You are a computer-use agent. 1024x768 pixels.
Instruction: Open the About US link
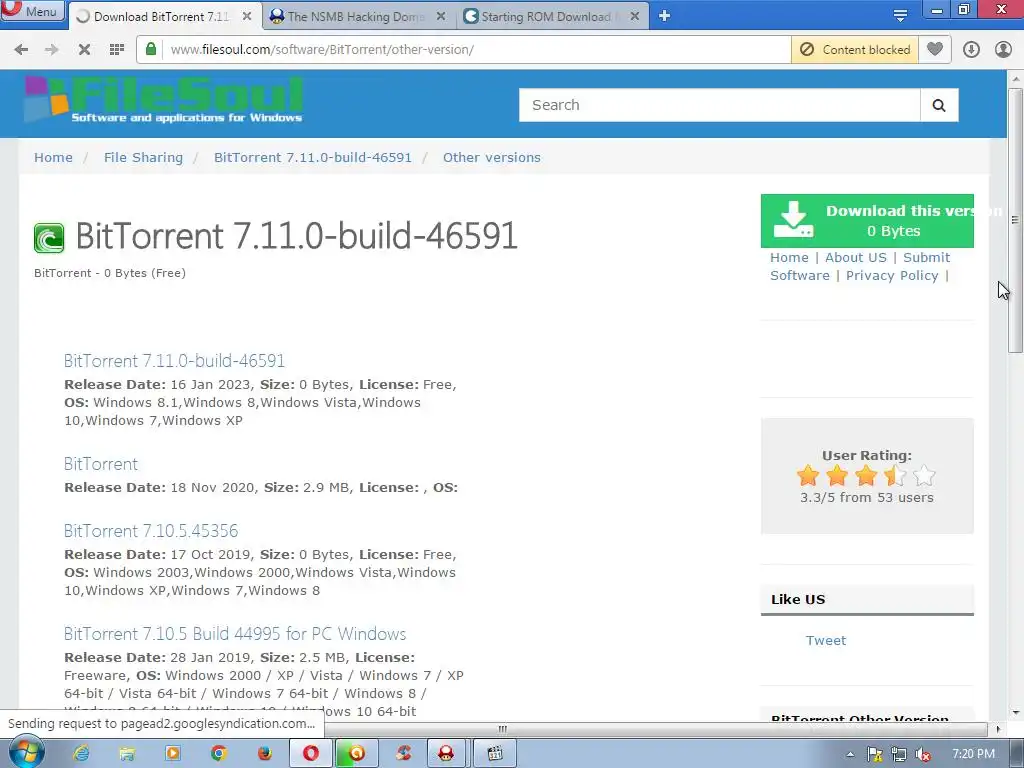tap(856, 257)
